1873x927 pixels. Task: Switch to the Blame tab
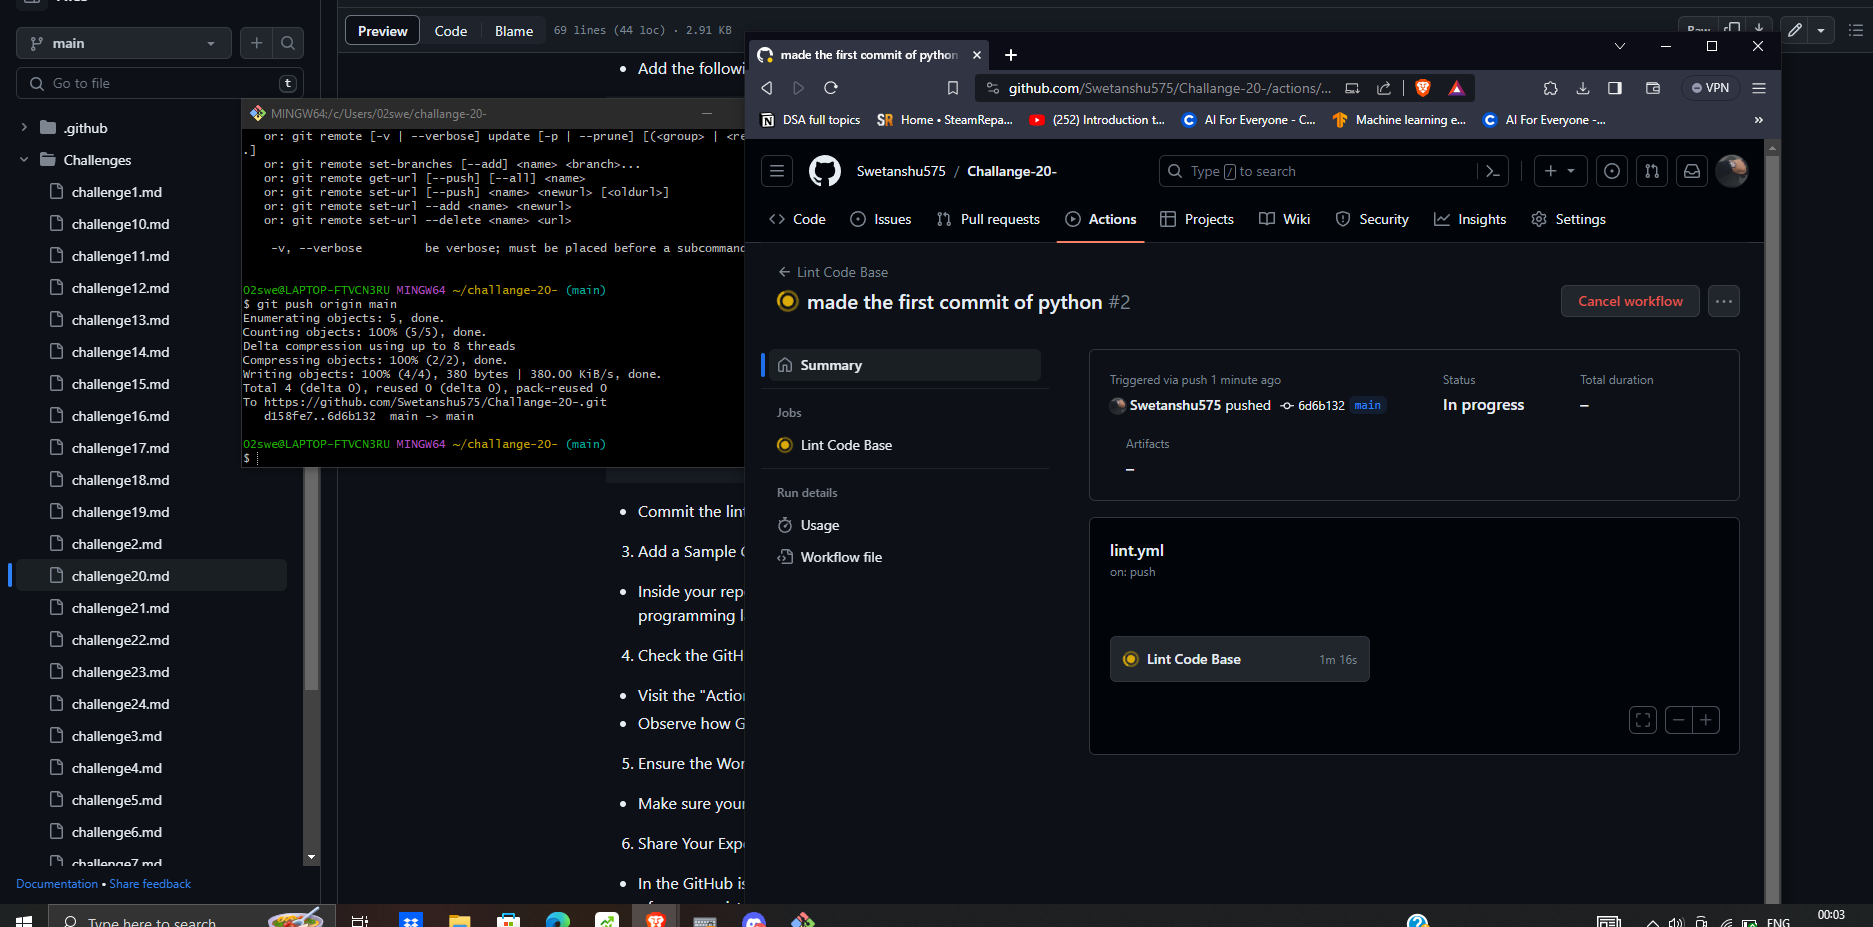click(513, 30)
